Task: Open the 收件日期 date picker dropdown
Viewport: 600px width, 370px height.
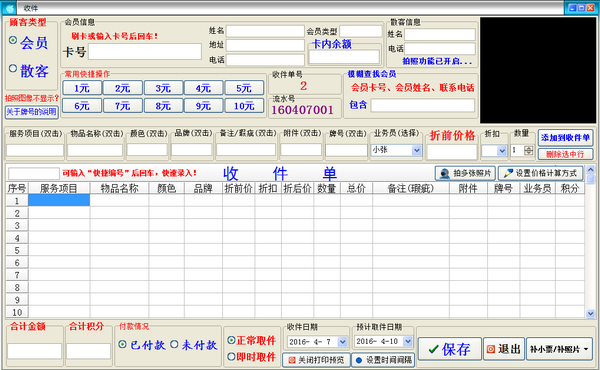Action: coord(342,341)
